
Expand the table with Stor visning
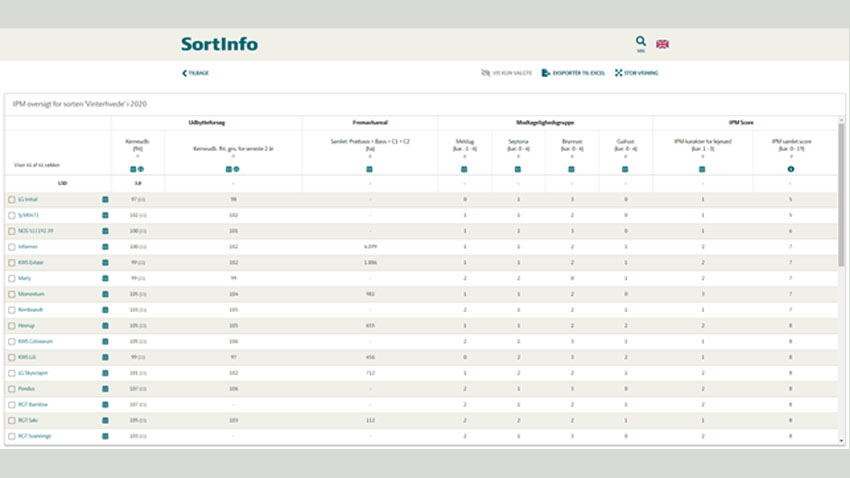636,73
